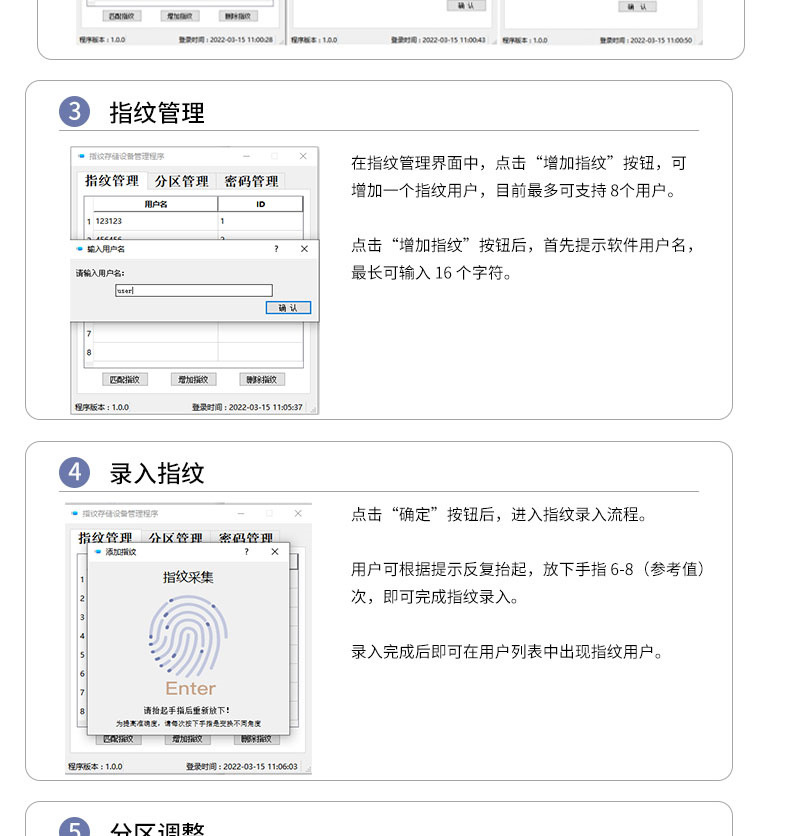Select the ID cell of user 123123

(261, 221)
